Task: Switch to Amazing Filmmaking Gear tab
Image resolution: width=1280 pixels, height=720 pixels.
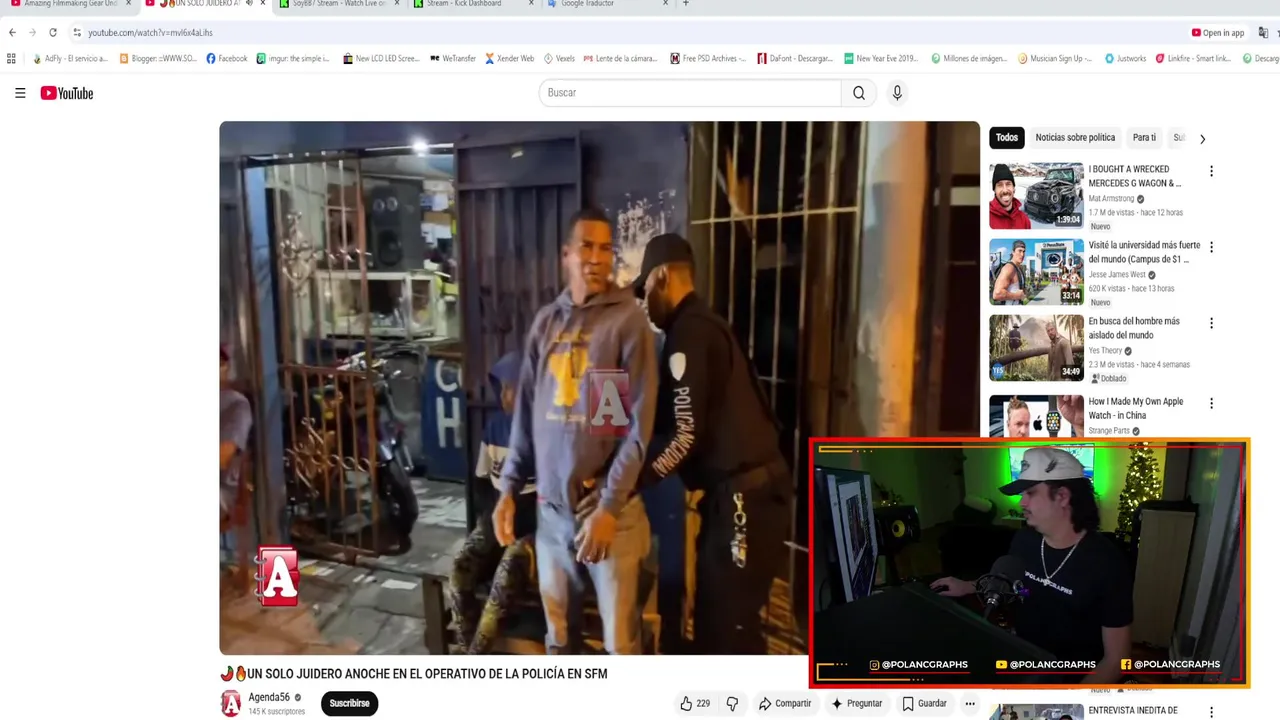Action: click(x=70, y=4)
